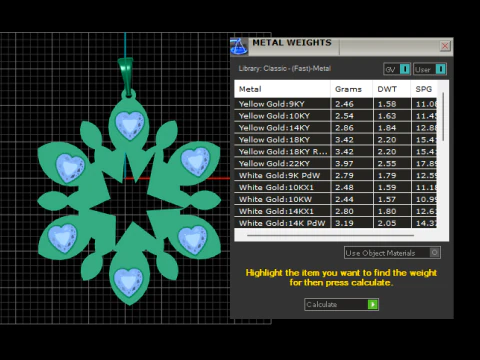Select the White Gold:14KX1 row
Image resolution: width=480 pixels, height=360 pixels.
336,211
